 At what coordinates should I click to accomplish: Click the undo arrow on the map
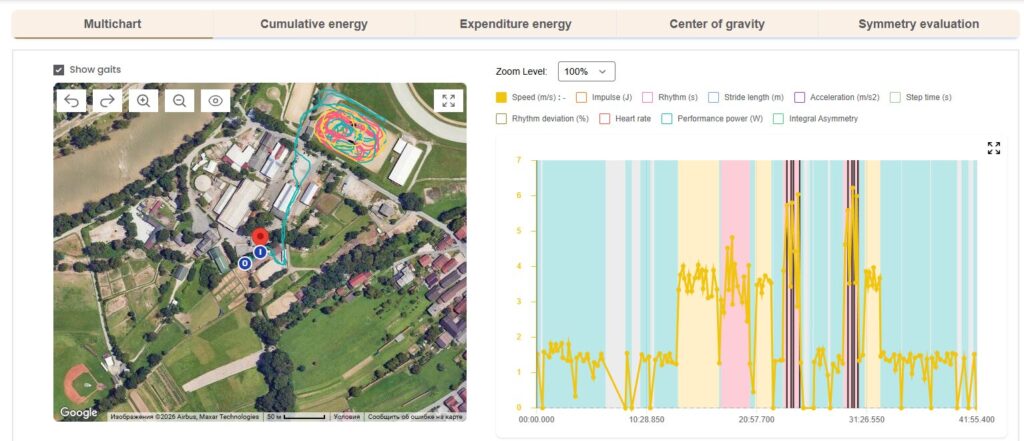coord(72,100)
